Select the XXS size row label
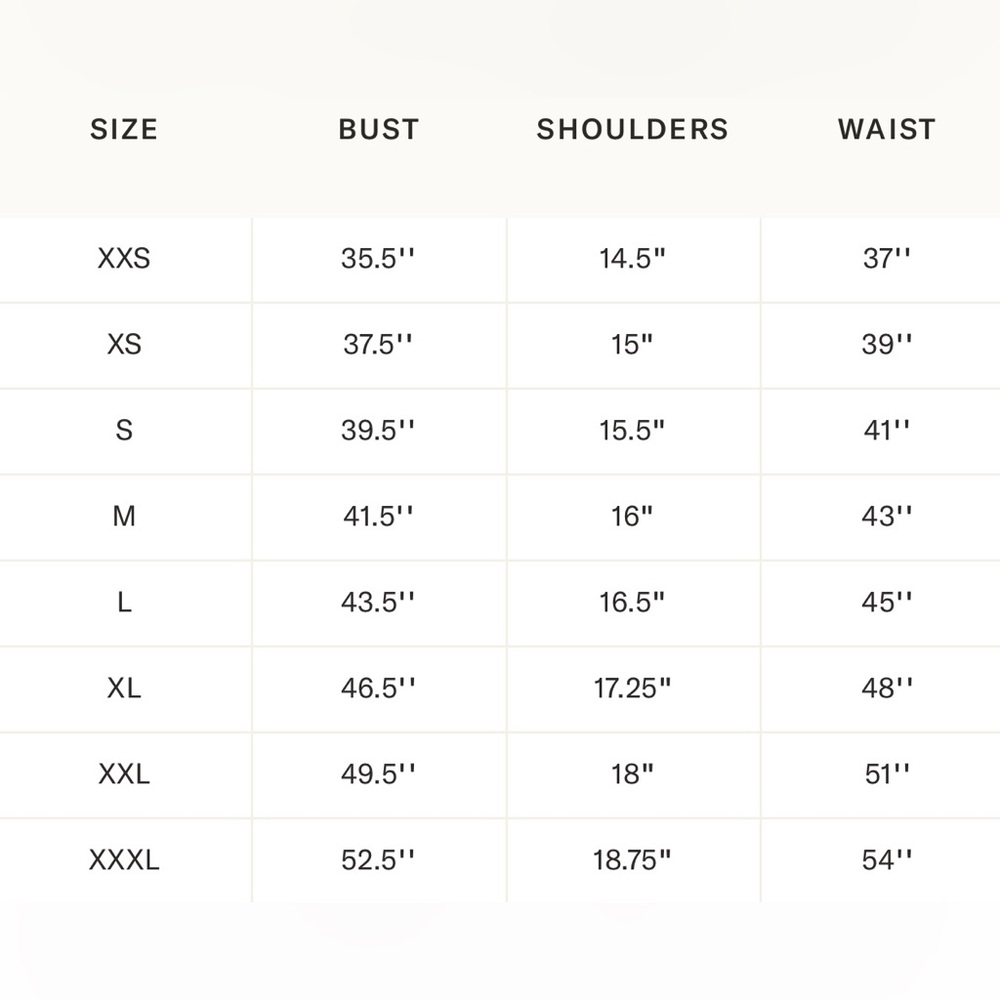The height and width of the screenshot is (1000, 1000). (124, 258)
